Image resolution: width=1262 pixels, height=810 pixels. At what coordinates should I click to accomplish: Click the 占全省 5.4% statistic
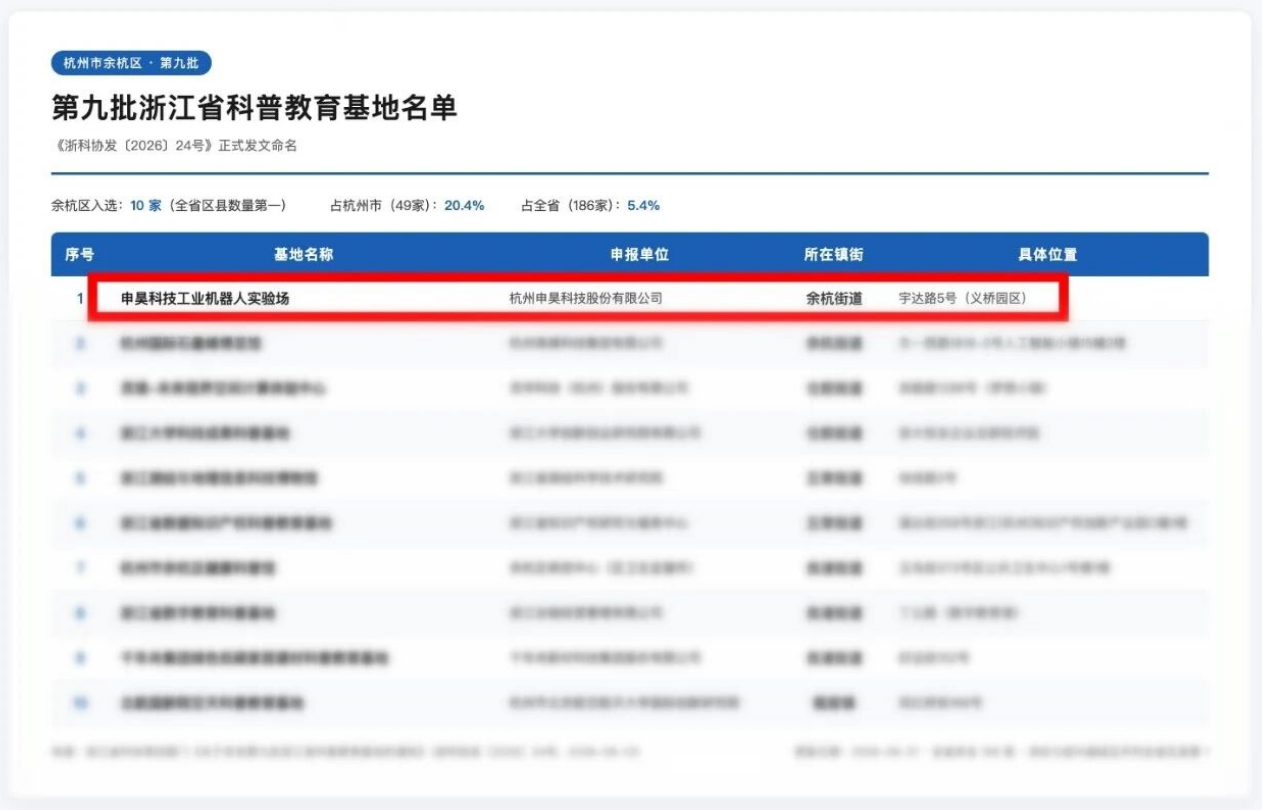[590, 206]
